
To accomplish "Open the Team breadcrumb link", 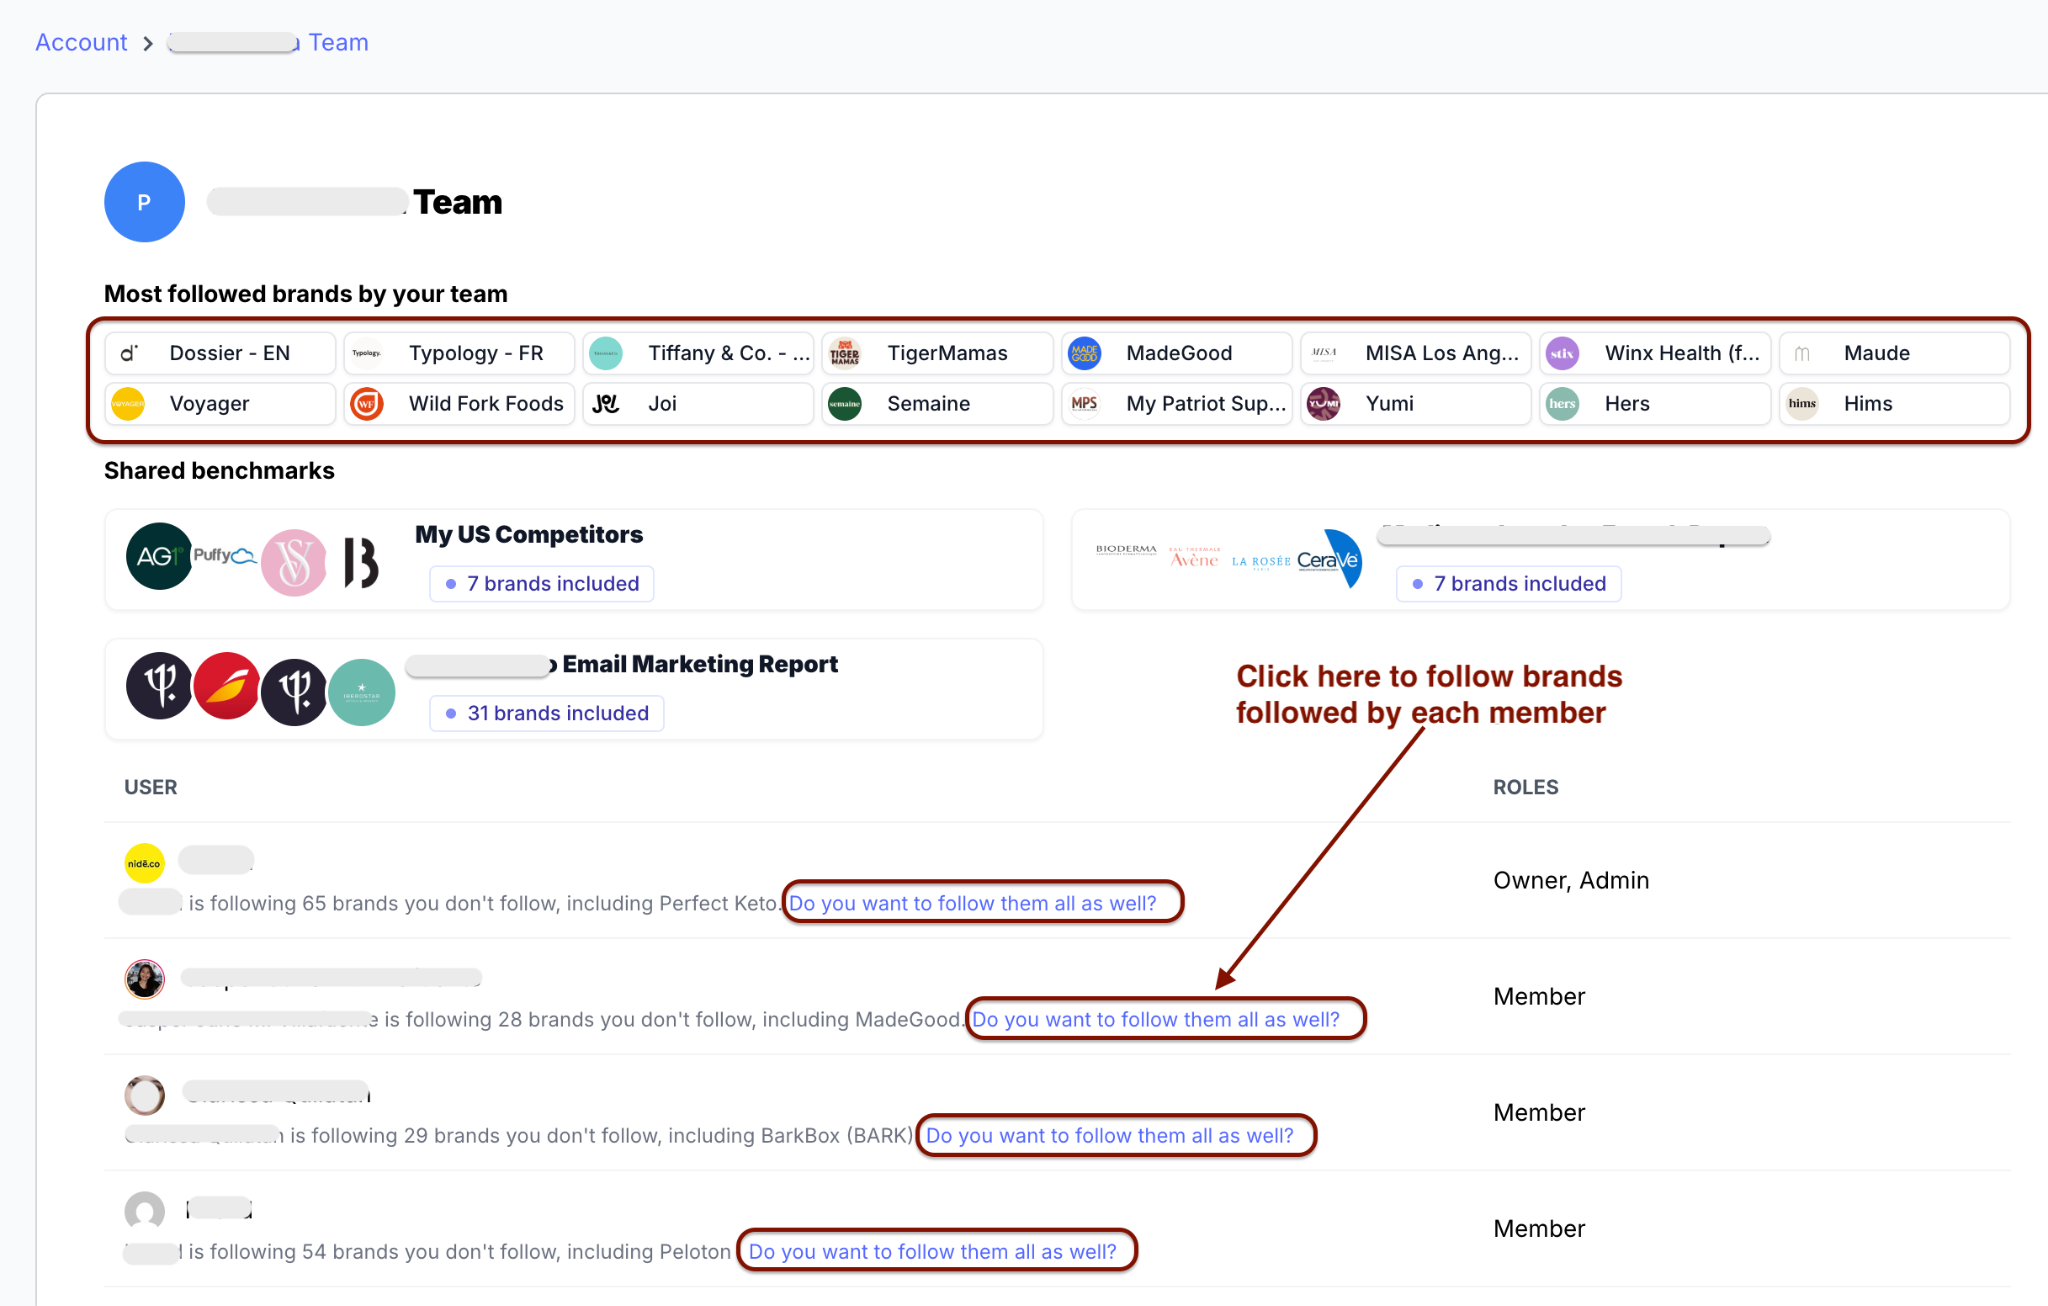I will click(338, 42).
